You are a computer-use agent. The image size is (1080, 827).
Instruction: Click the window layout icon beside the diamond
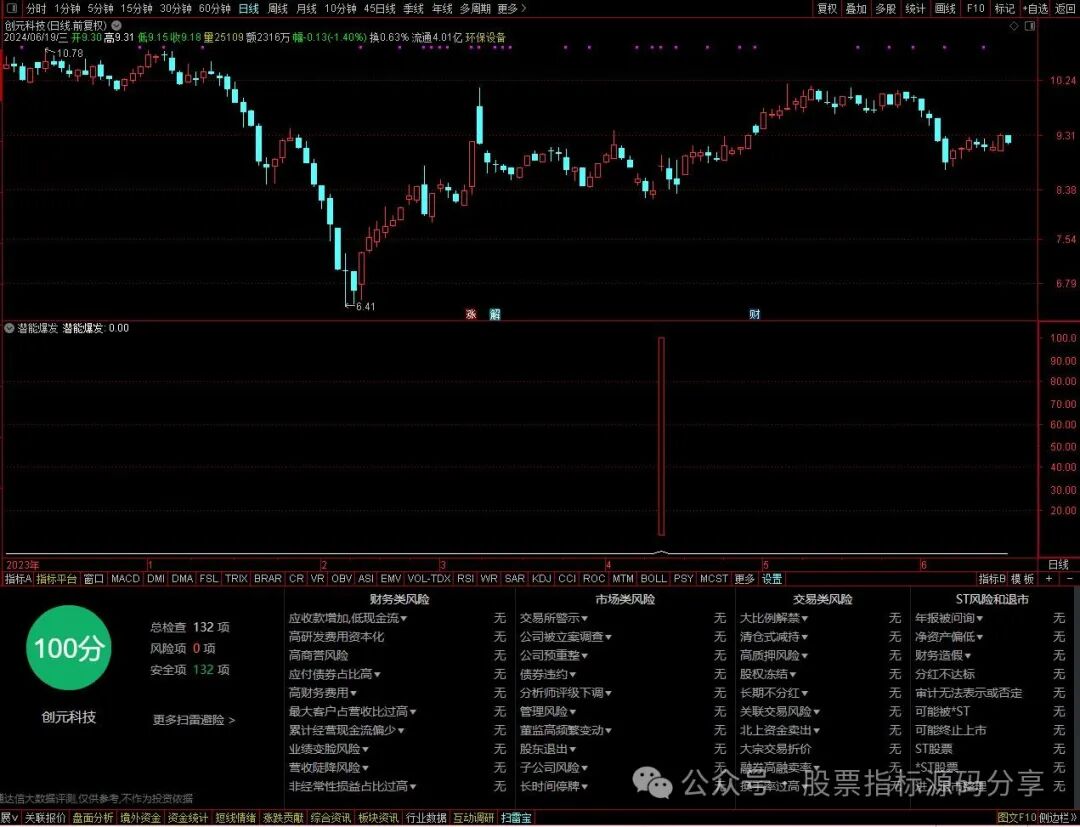(x=1030, y=26)
